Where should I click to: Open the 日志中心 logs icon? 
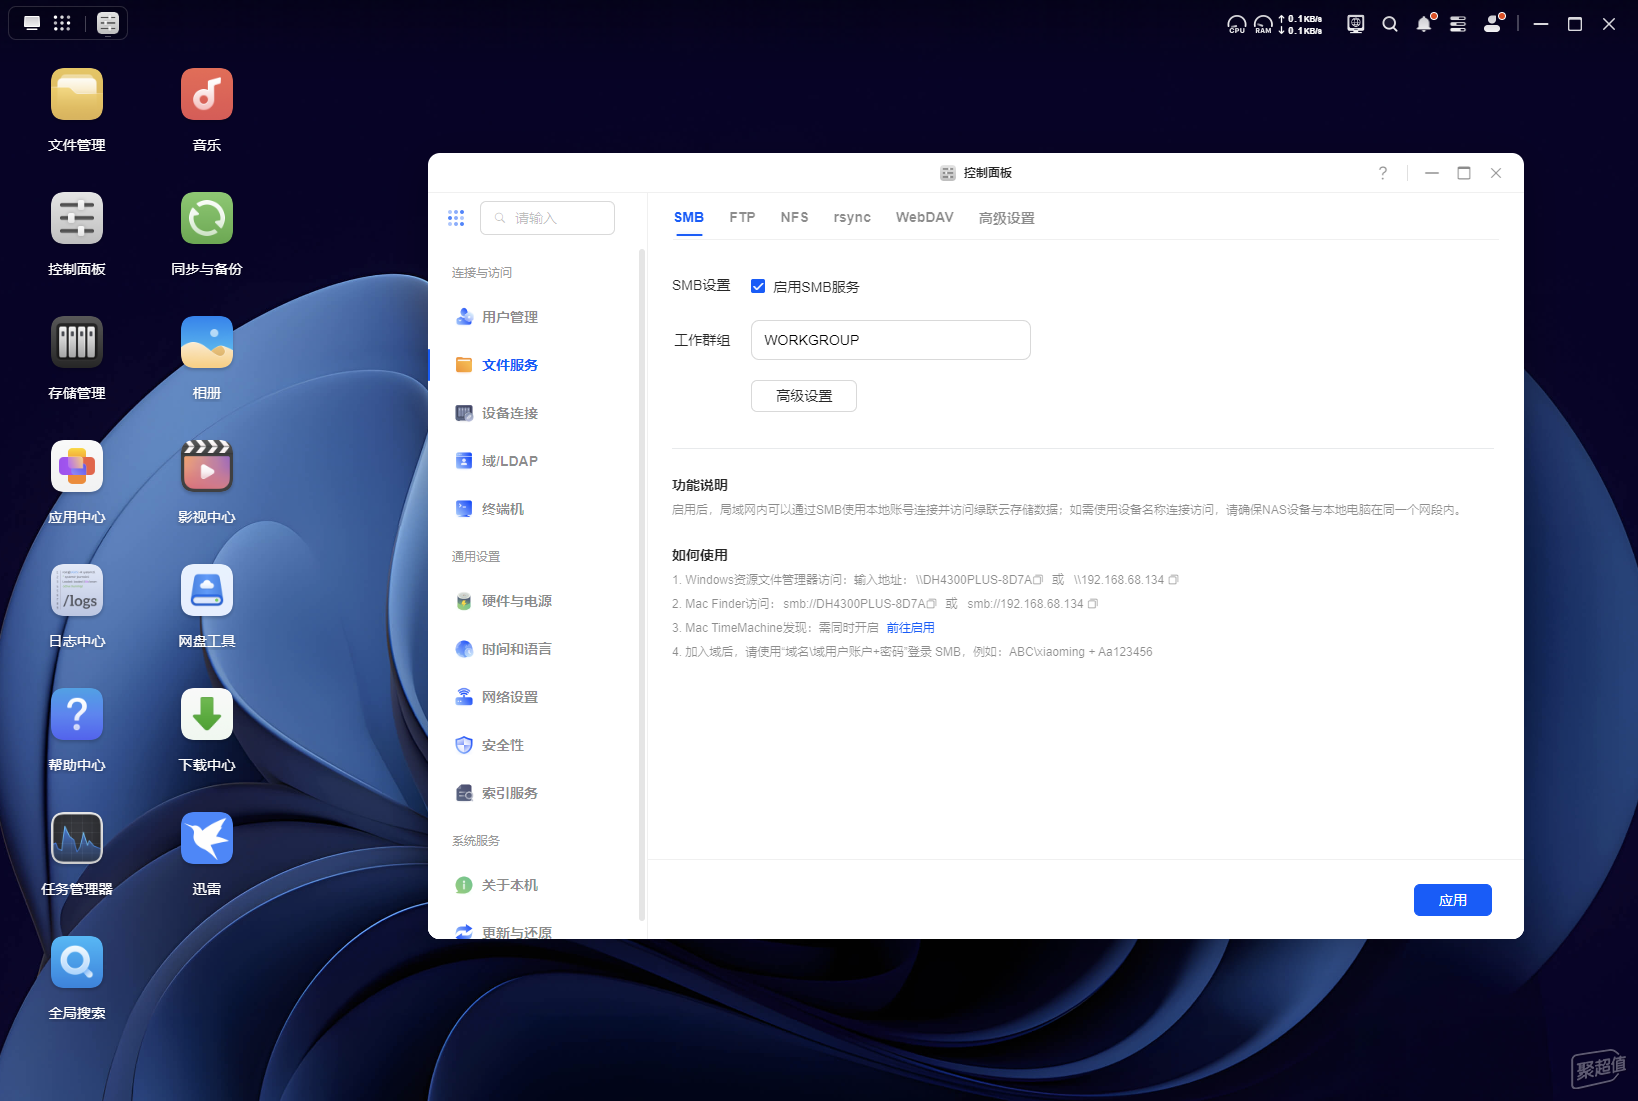(x=77, y=590)
